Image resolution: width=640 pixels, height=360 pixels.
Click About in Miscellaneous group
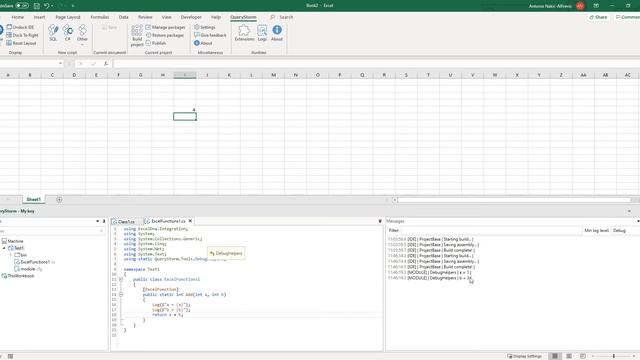tap(203, 43)
